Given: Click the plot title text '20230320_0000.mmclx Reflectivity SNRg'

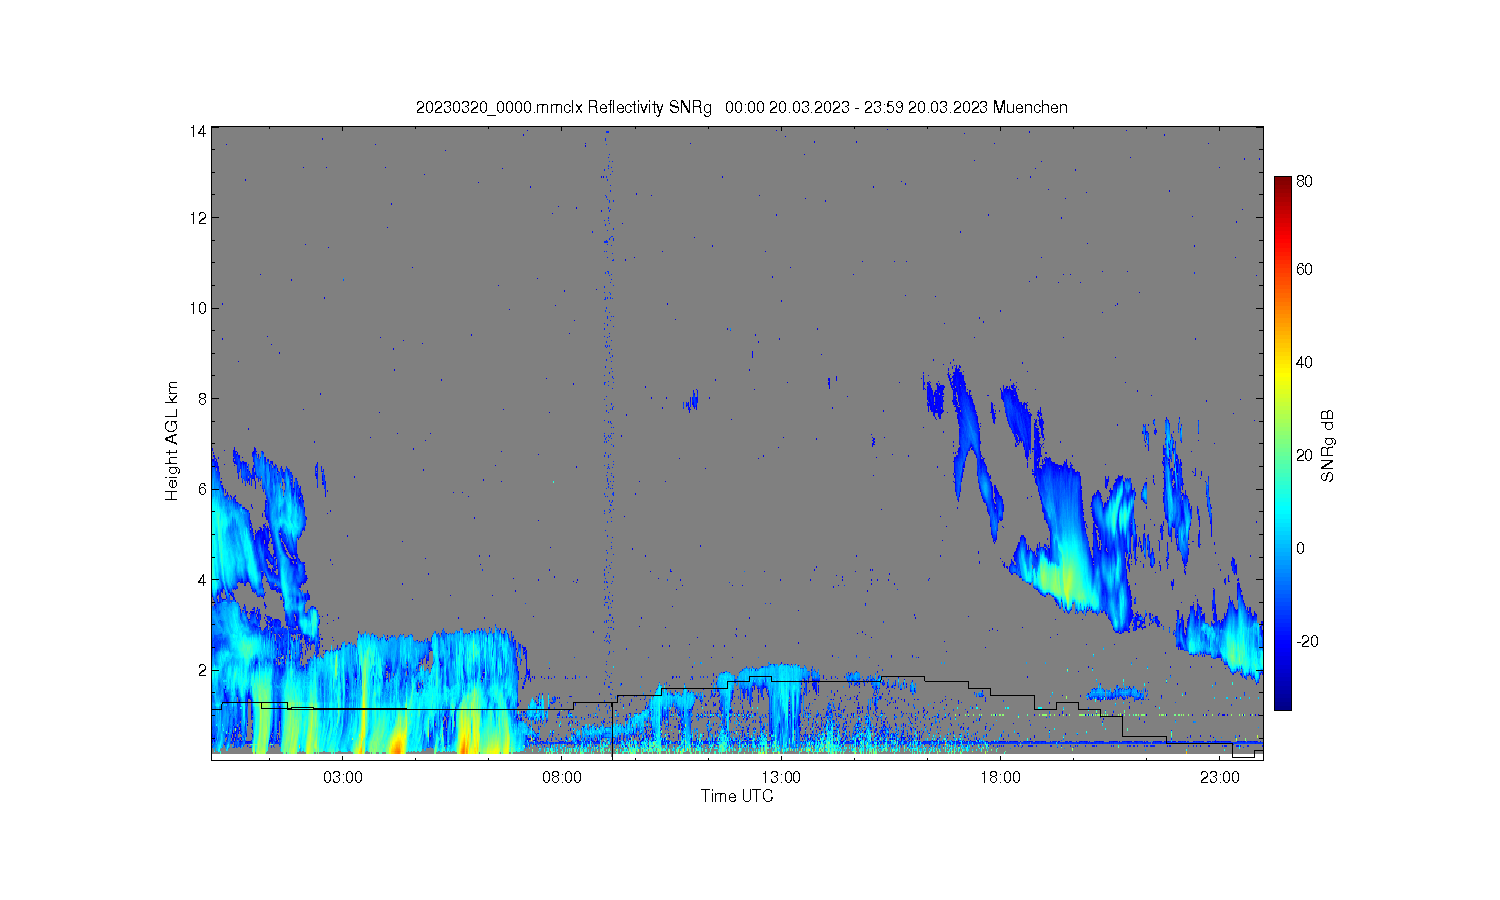Looking at the screenshot, I should click(x=564, y=108).
